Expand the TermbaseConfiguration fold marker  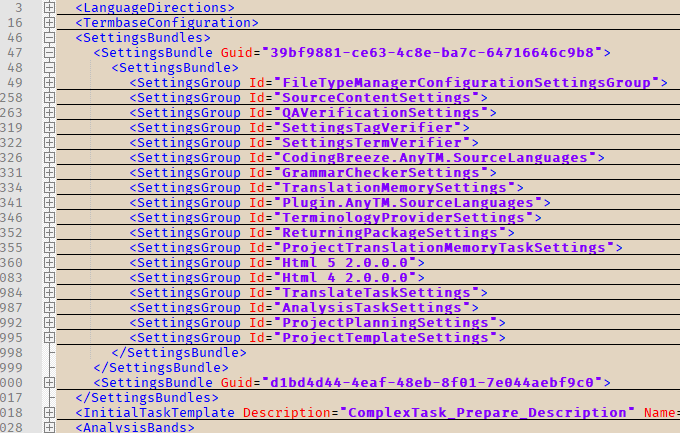(50, 22)
